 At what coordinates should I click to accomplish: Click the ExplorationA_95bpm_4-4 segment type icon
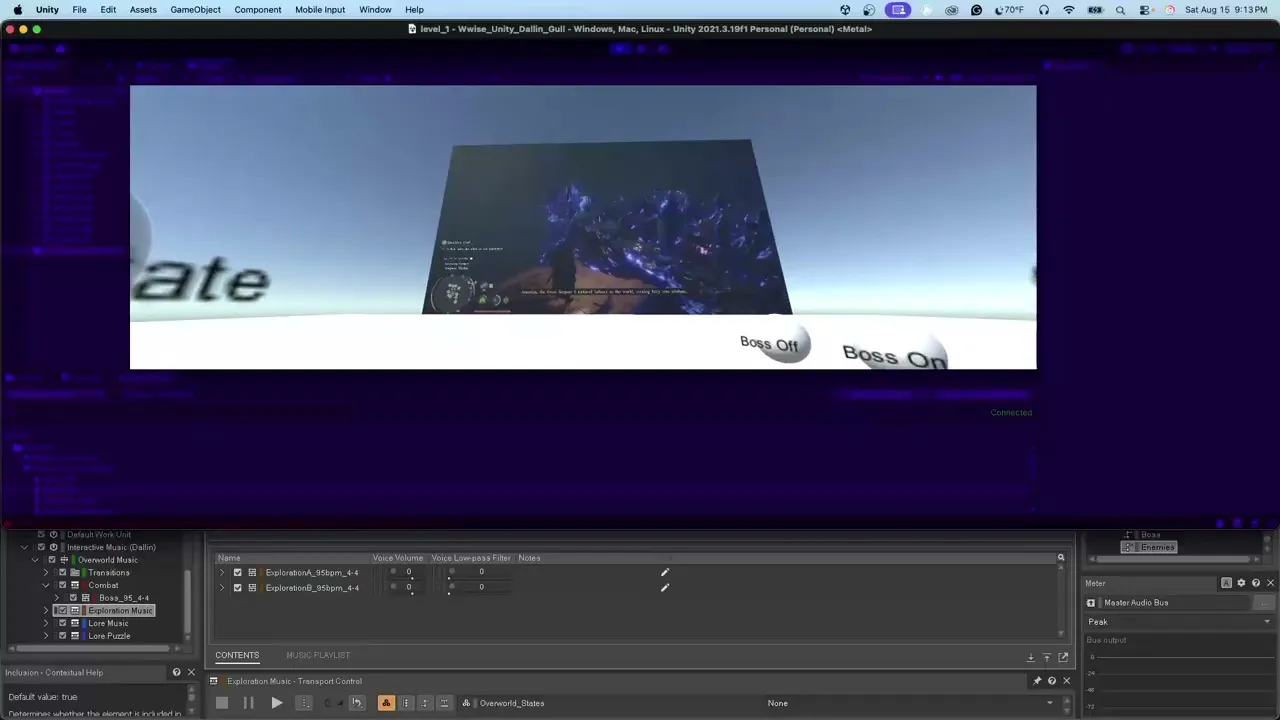coord(252,573)
